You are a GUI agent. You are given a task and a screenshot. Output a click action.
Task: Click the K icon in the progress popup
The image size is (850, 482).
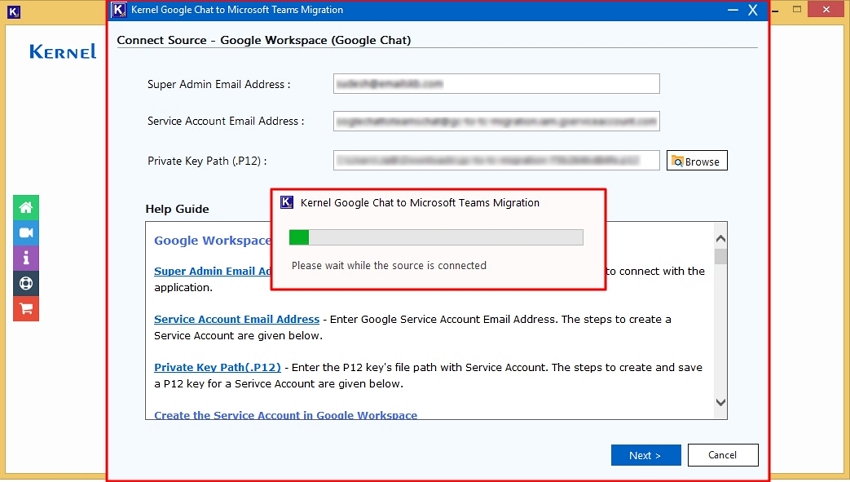point(287,203)
